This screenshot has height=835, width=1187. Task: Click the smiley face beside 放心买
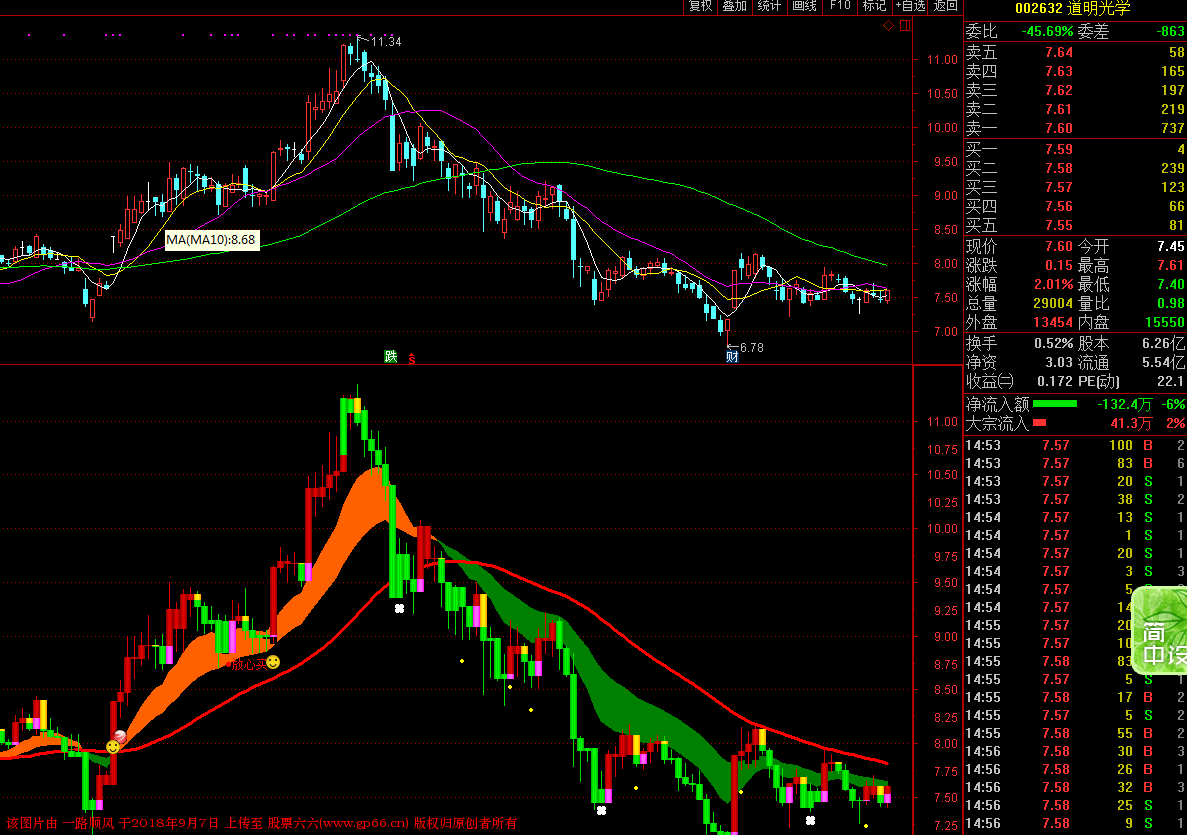(x=272, y=662)
